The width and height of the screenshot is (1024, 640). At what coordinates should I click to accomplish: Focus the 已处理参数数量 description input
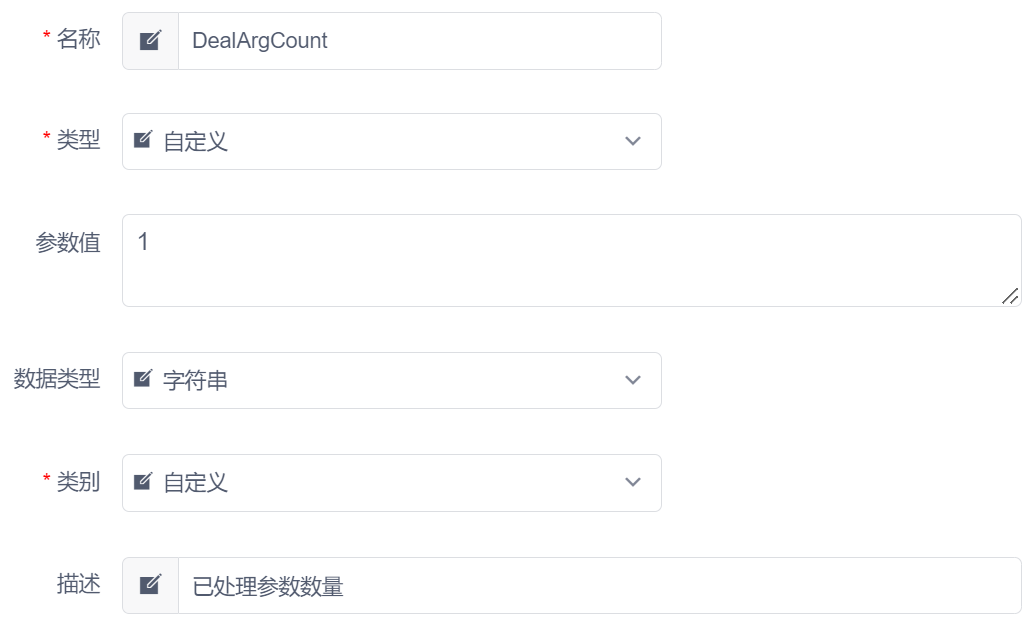pyautogui.click(x=598, y=586)
